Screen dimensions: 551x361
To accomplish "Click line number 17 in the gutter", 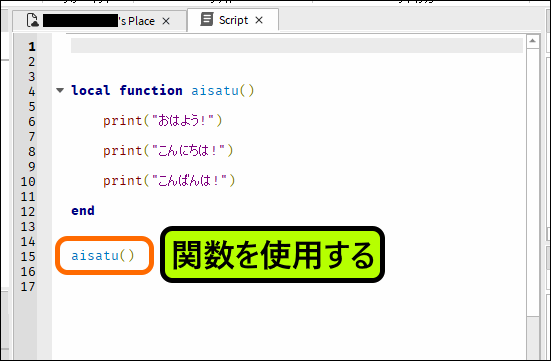I will pyautogui.click(x=28, y=286).
